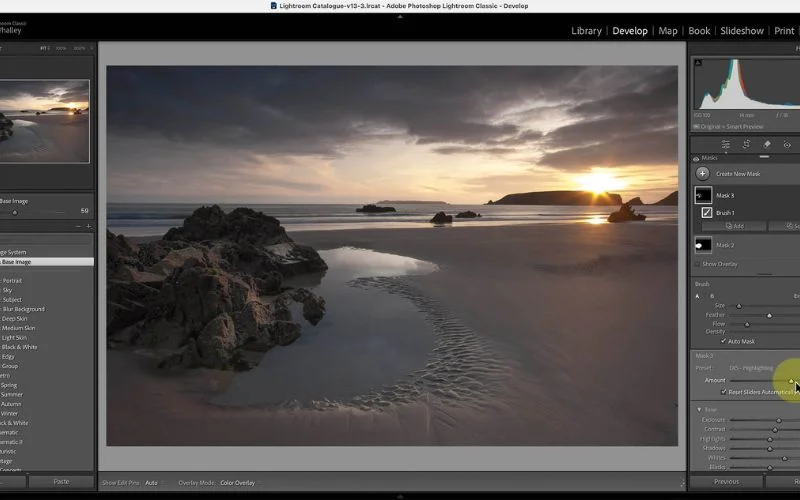Select the Brush 1 component icon
Viewport: 800px width, 500px height.
[707, 213]
